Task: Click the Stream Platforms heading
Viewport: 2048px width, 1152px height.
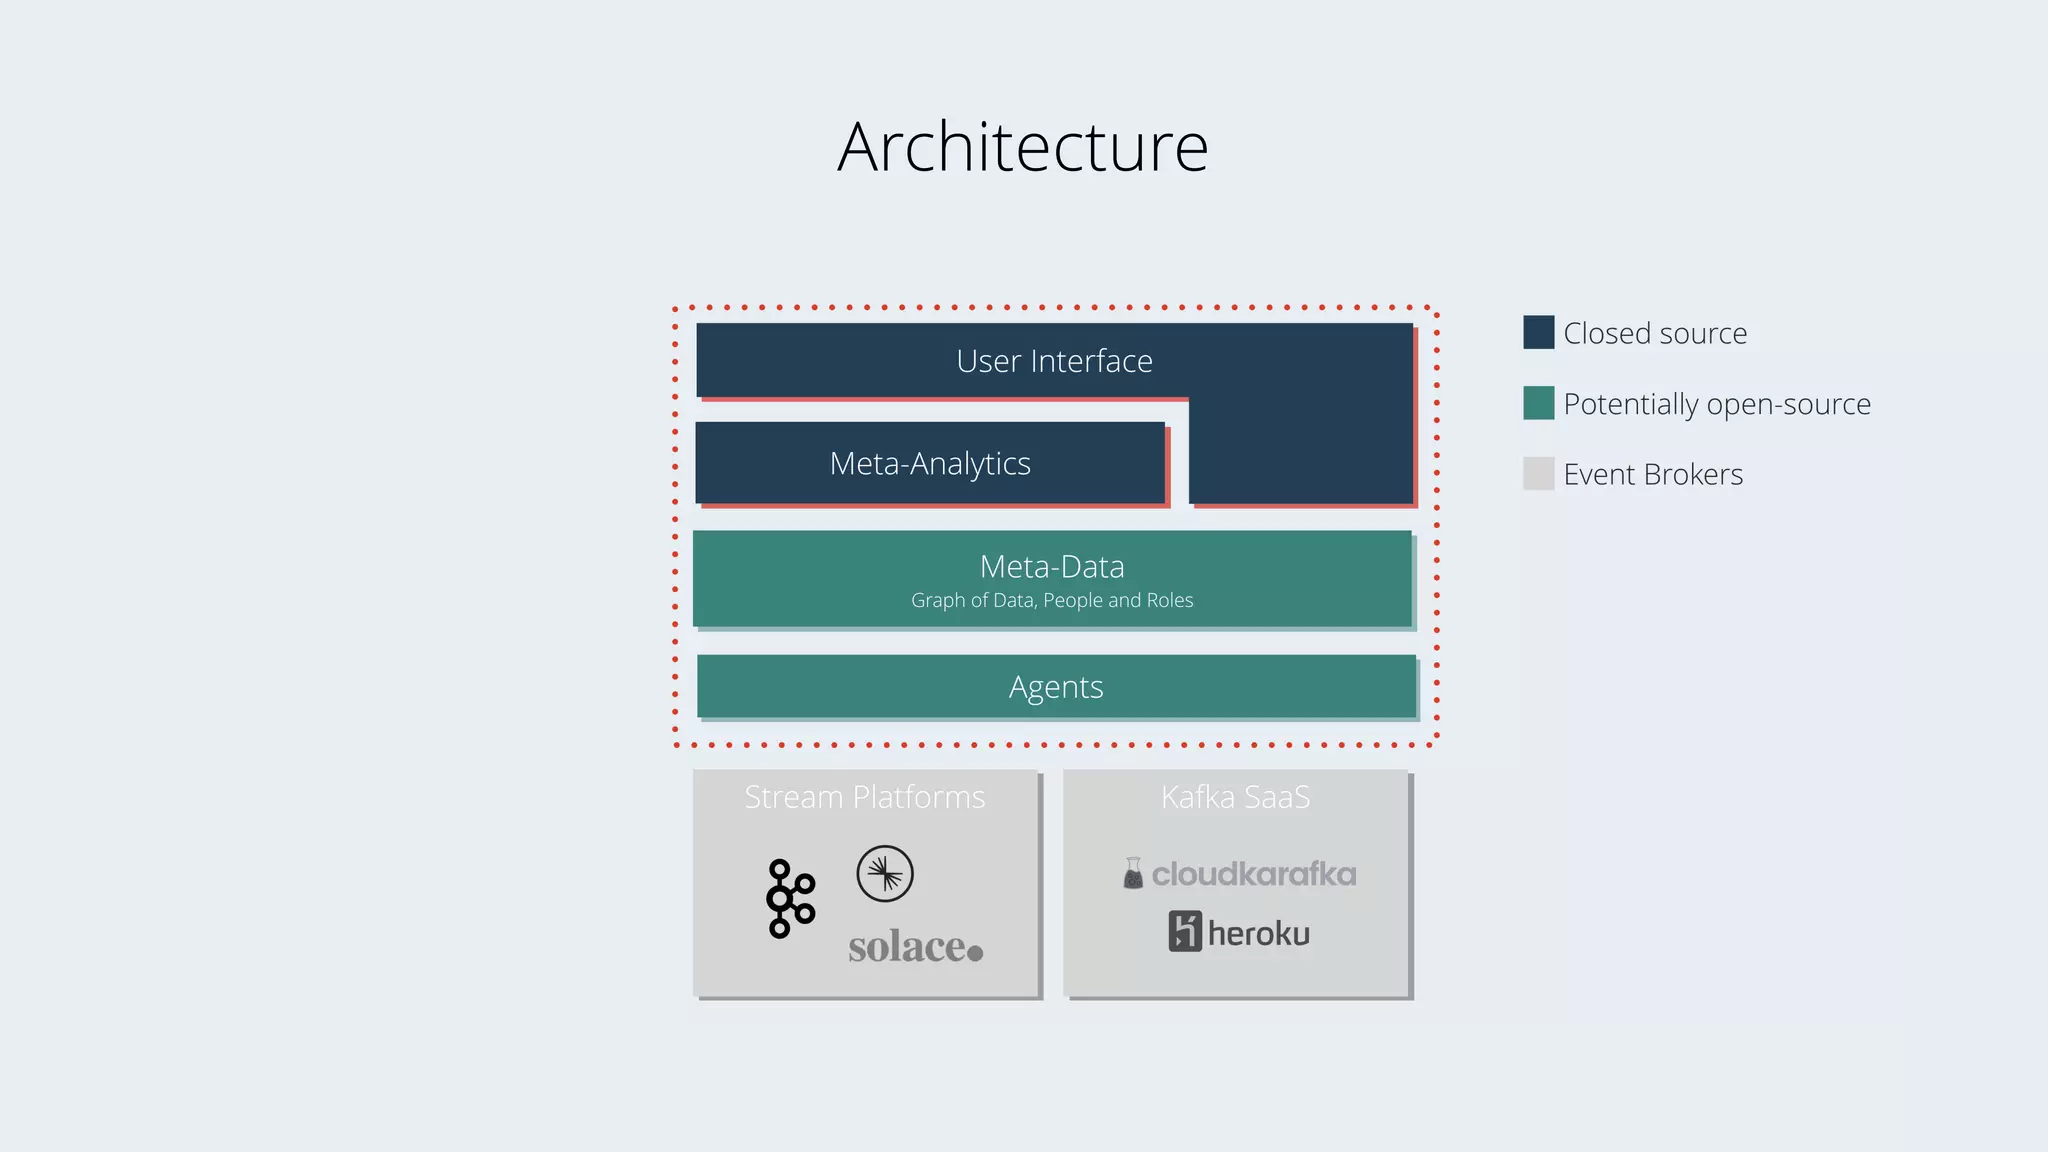Action: coord(865,797)
